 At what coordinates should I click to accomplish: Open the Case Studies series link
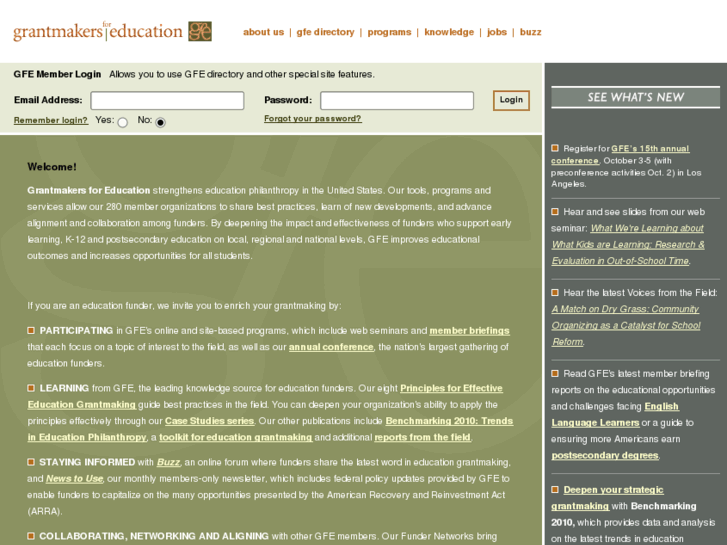click(x=210, y=421)
